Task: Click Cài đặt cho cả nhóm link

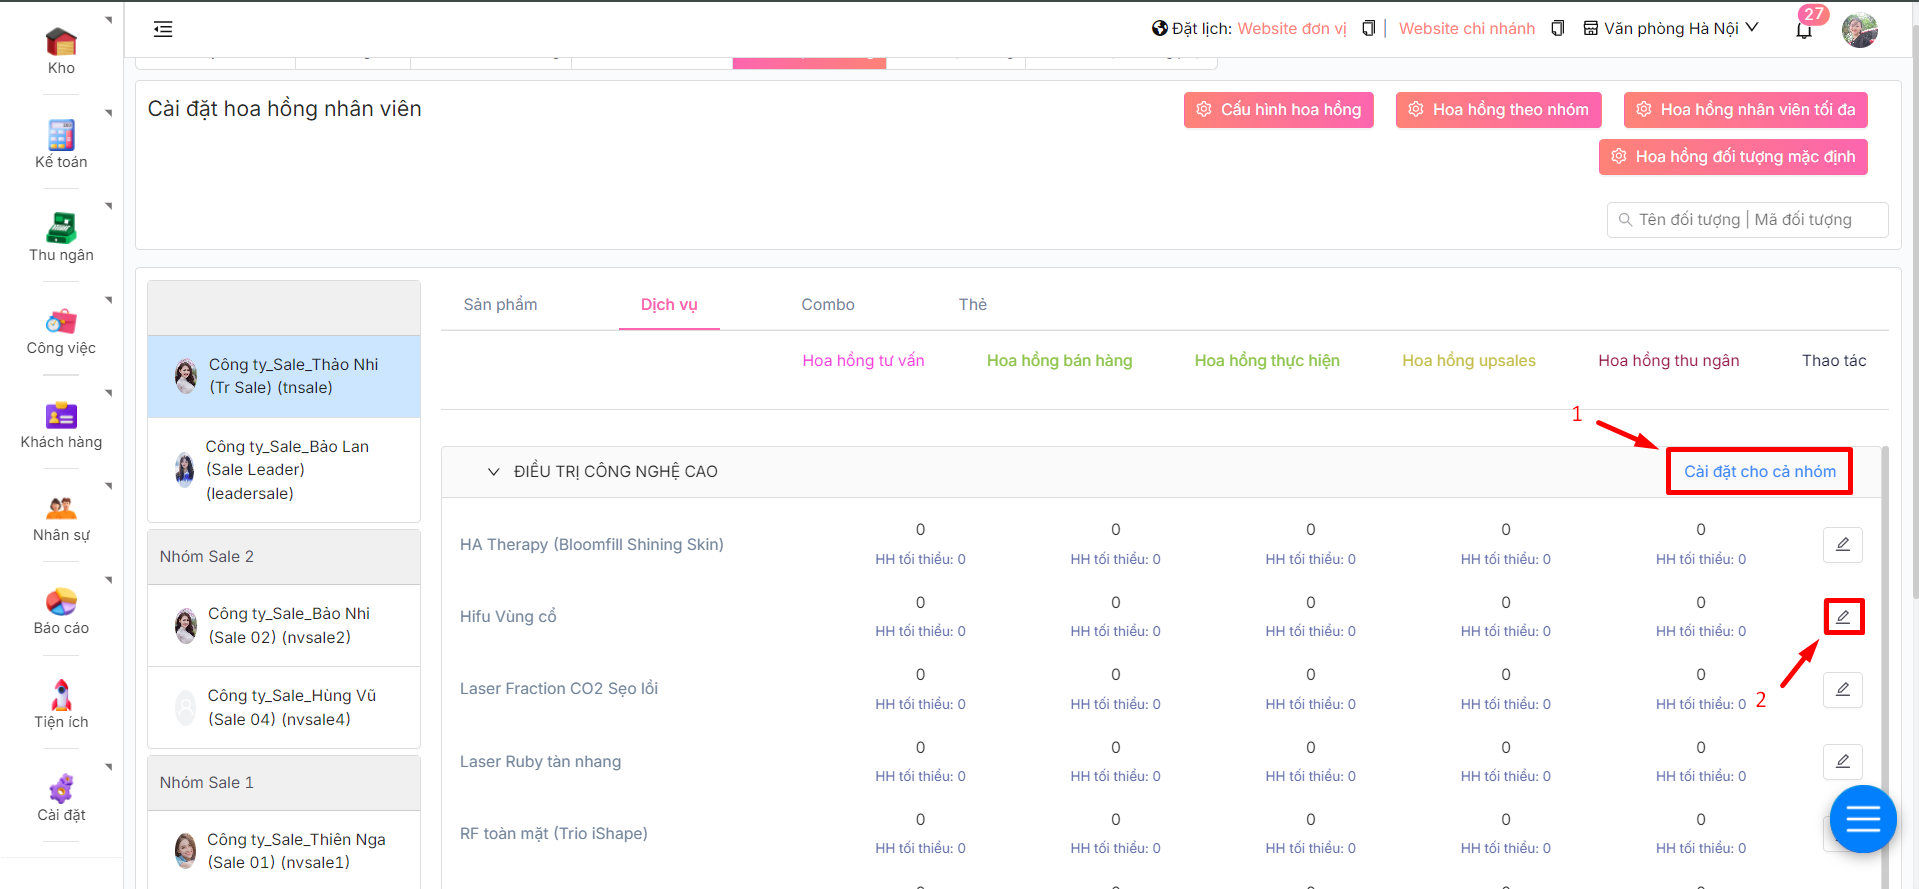Action: pyautogui.click(x=1759, y=472)
